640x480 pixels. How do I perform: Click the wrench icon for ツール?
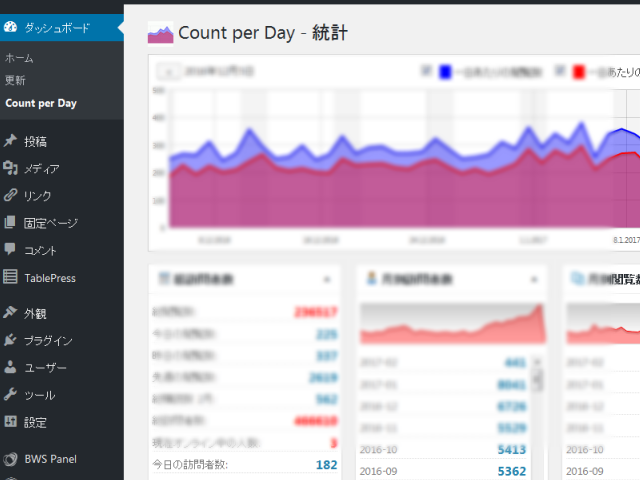tap(10, 394)
